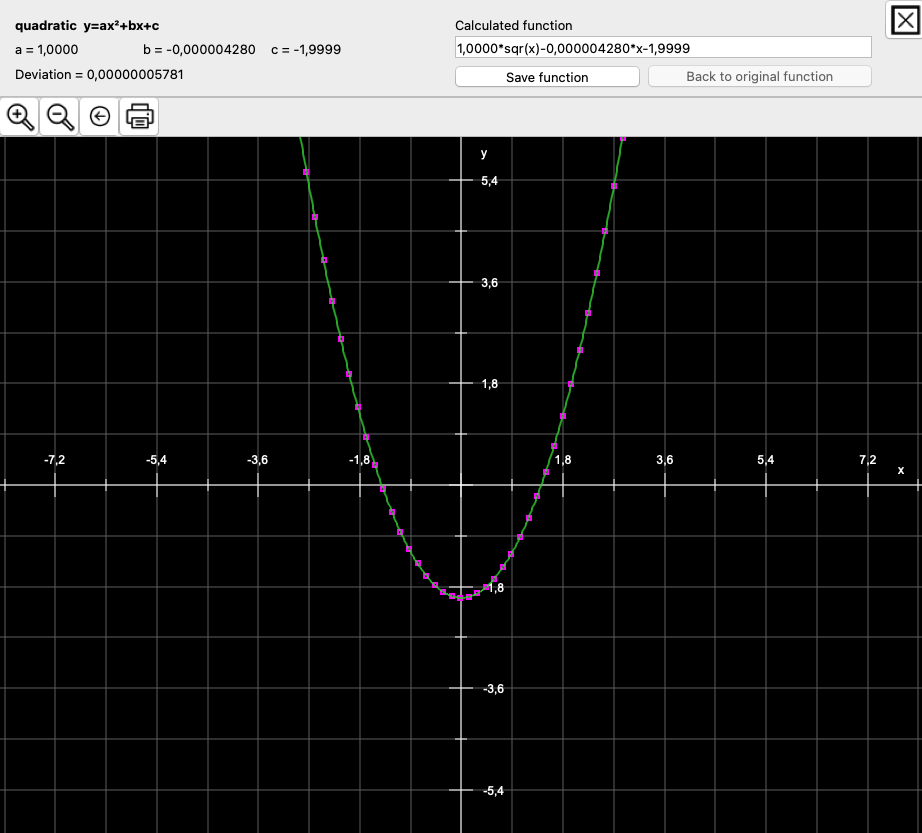922x833 pixels.
Task: Close the regression window with the X
Action: (904, 19)
